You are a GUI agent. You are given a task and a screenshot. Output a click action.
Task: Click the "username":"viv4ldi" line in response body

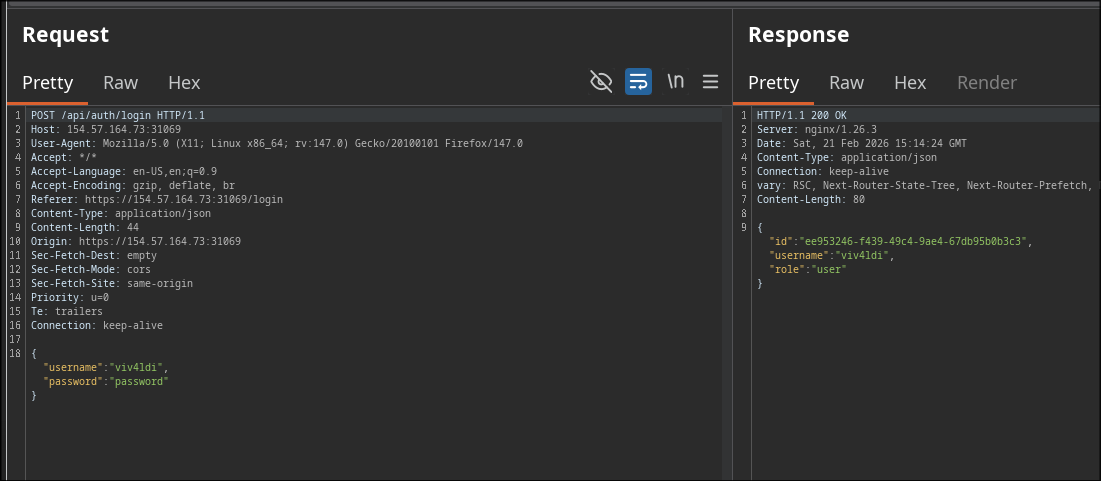coord(832,256)
